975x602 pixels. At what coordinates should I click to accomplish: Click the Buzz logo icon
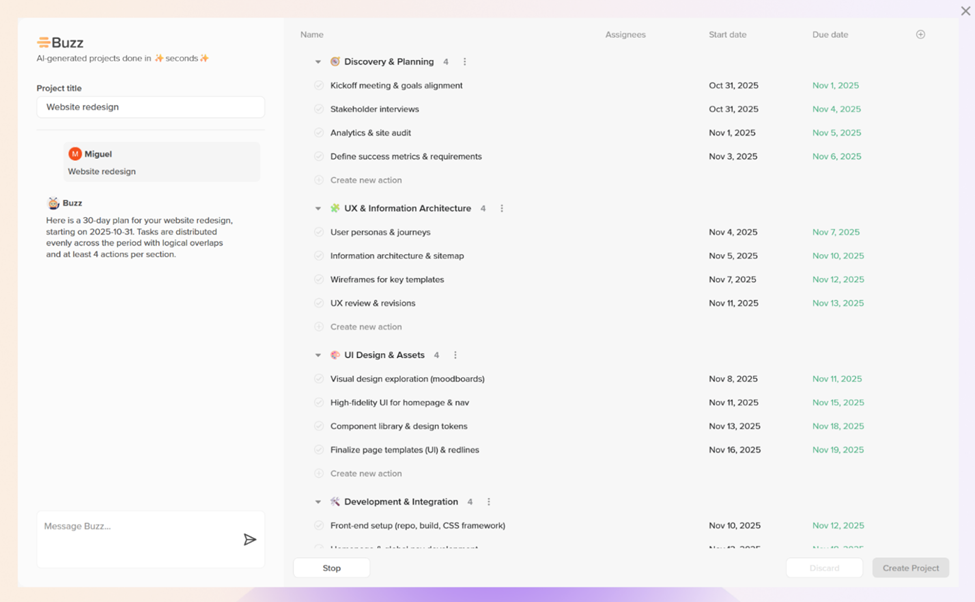pos(44,43)
